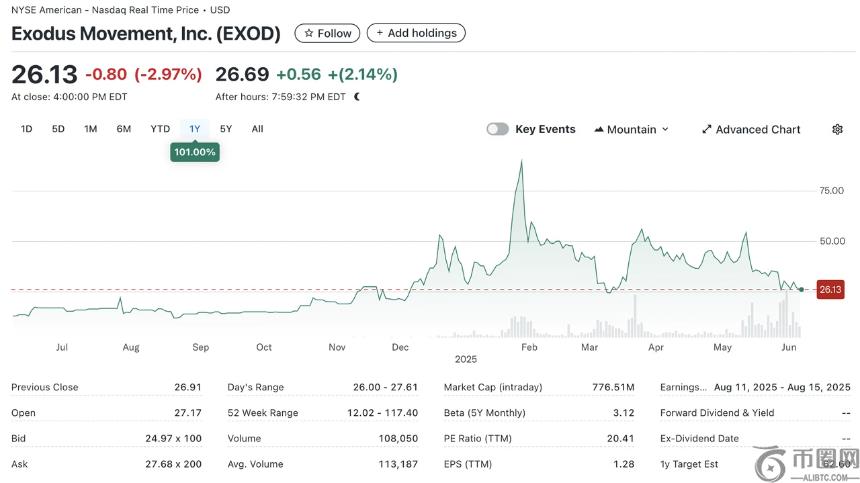The image size is (860, 483).
Task: Click the after-hours moon icon
Action: [x=358, y=97]
